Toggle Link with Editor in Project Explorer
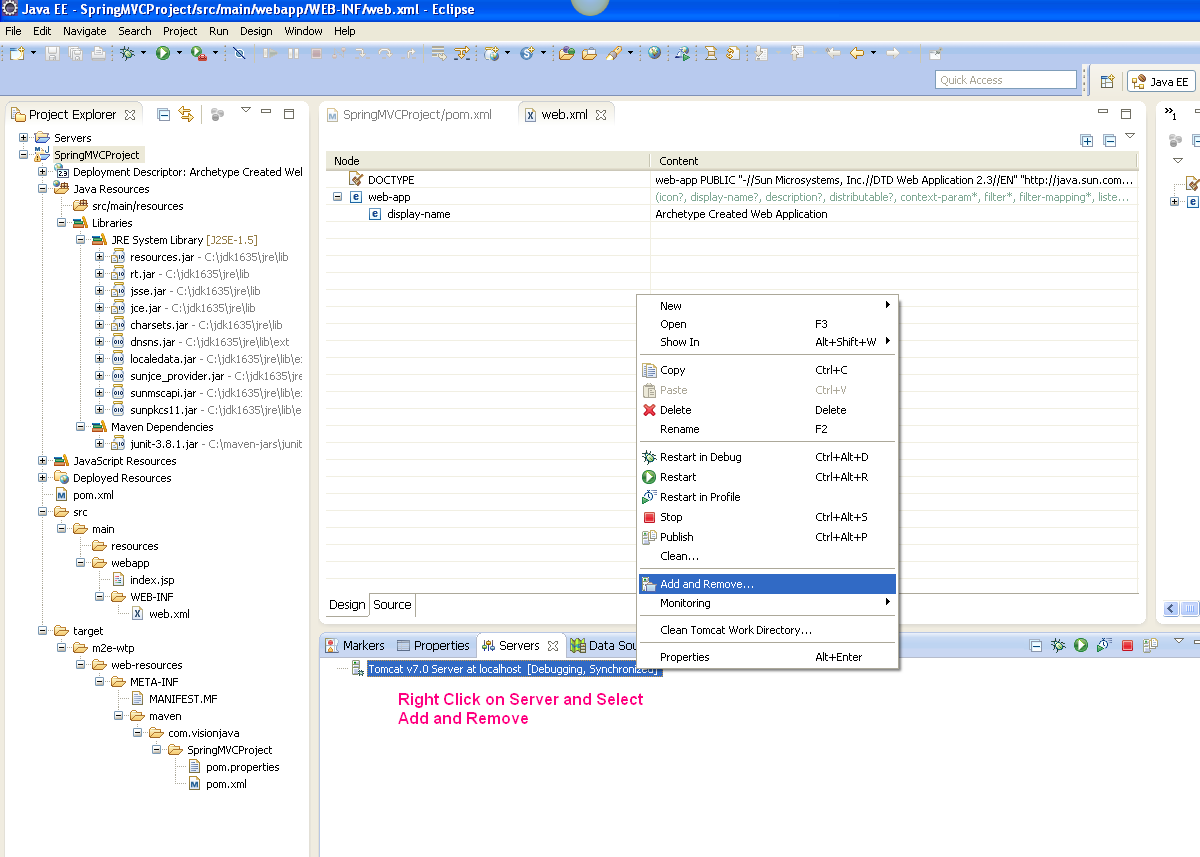Screen dimensions: 1200x857 pyautogui.click(x=186, y=115)
